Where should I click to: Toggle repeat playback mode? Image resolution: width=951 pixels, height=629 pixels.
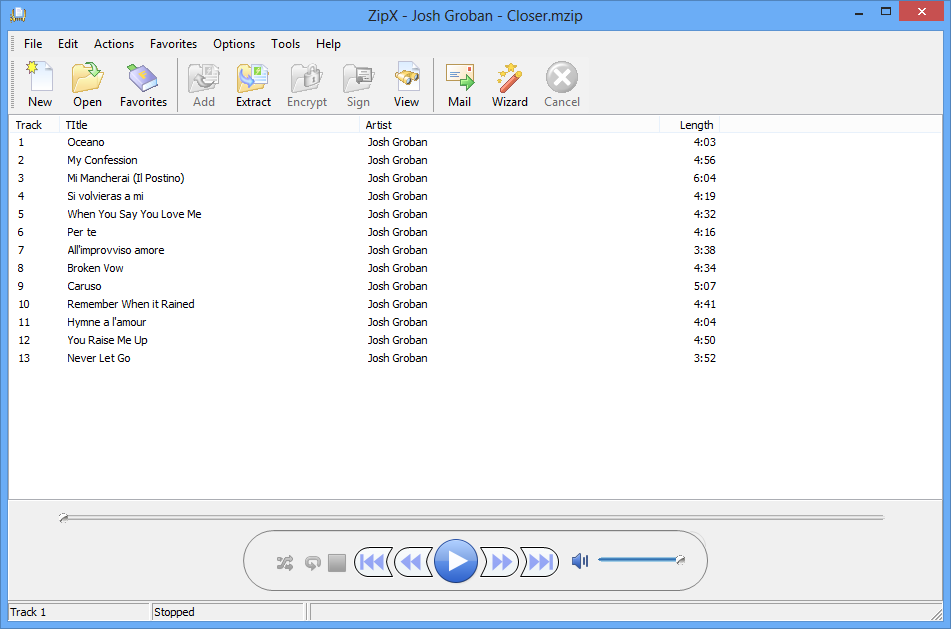pos(312,563)
